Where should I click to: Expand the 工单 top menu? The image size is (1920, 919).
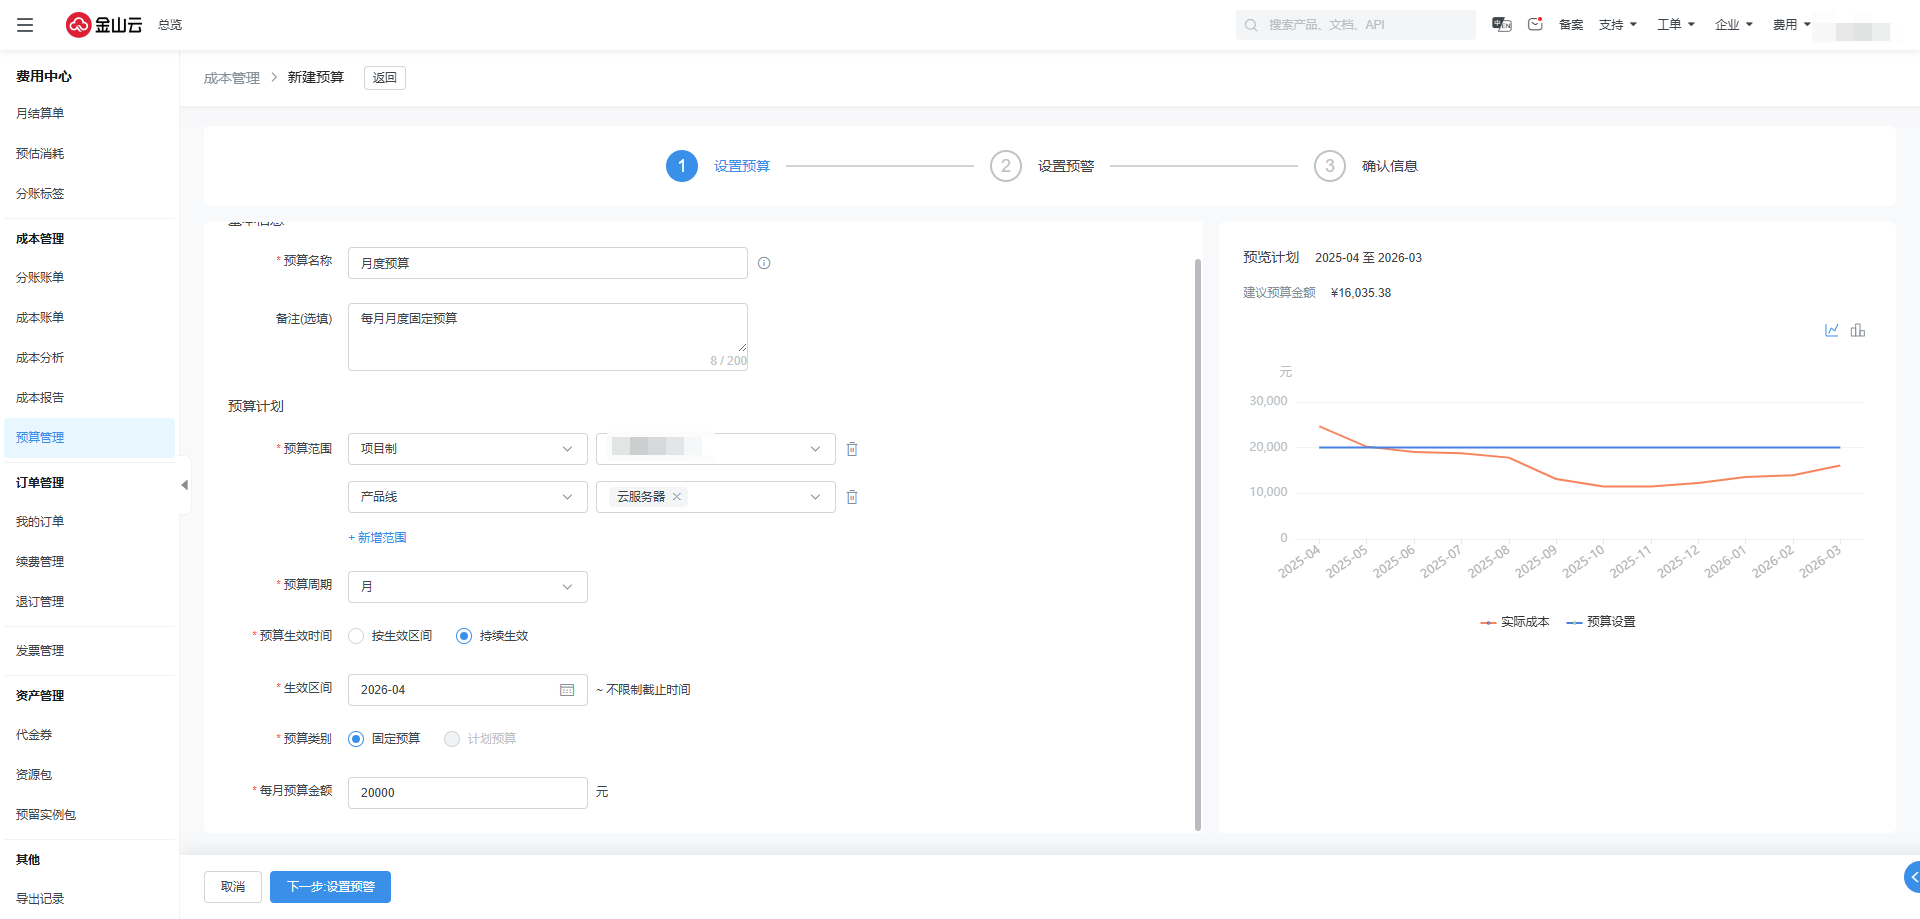[x=1676, y=25]
